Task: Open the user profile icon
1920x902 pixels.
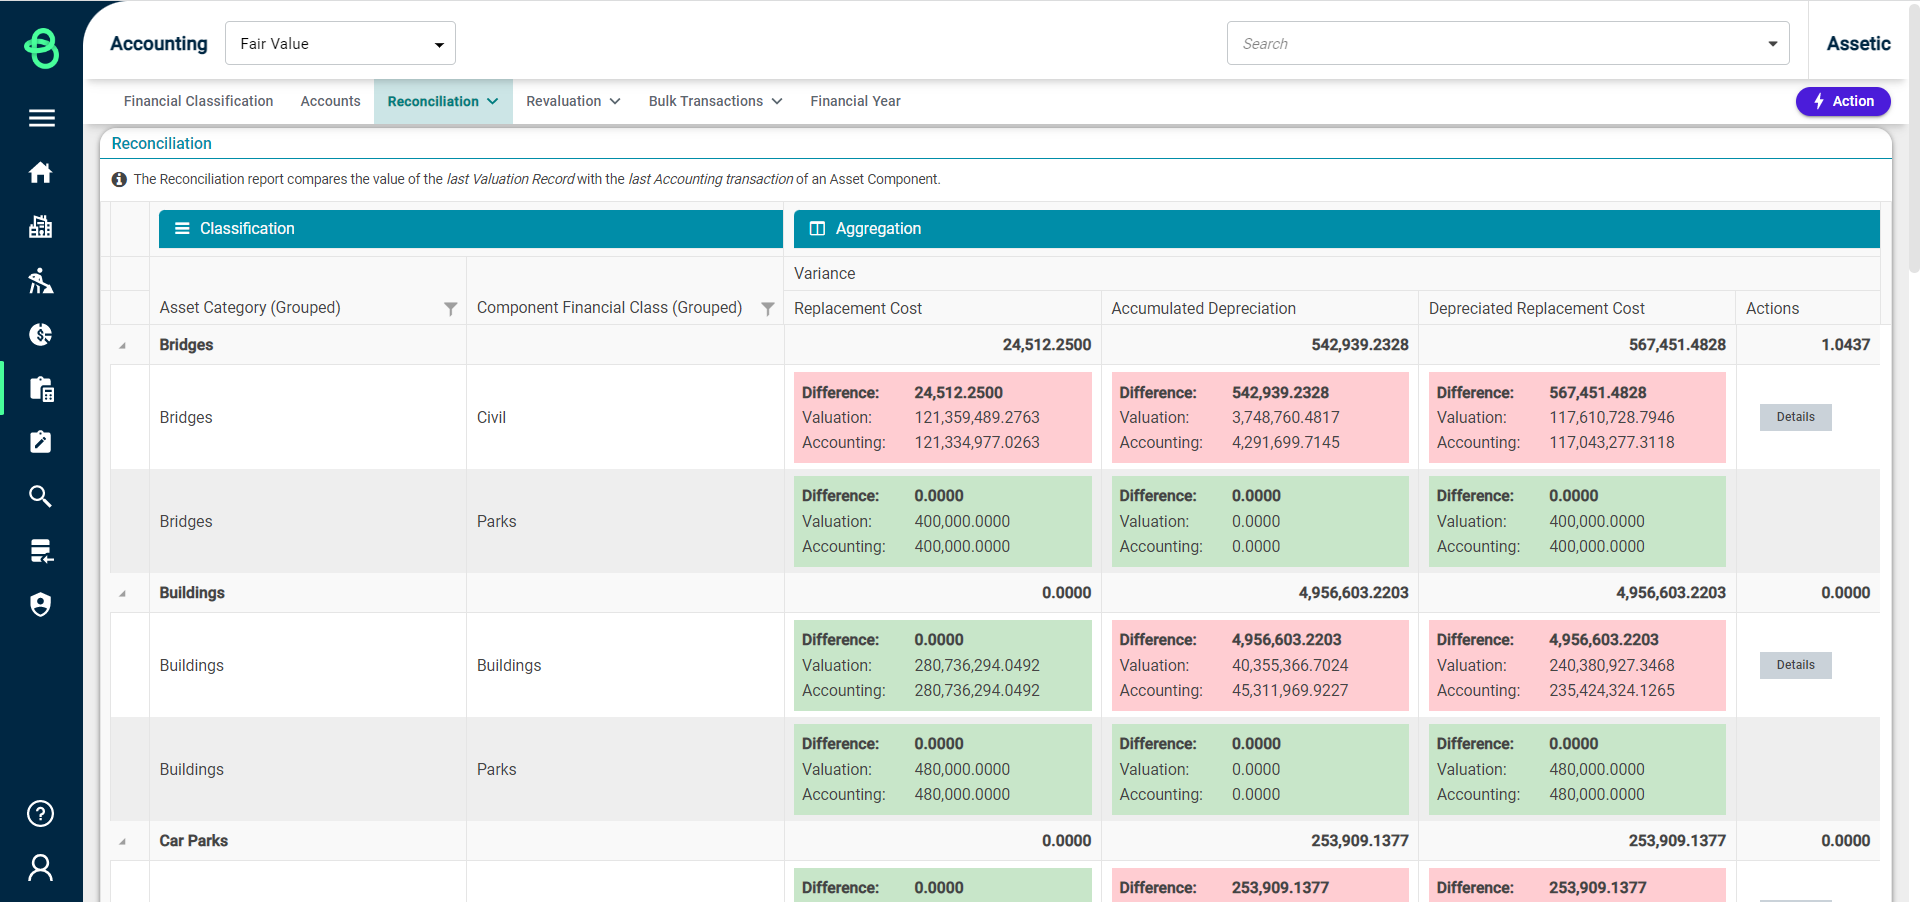Action: [x=41, y=868]
